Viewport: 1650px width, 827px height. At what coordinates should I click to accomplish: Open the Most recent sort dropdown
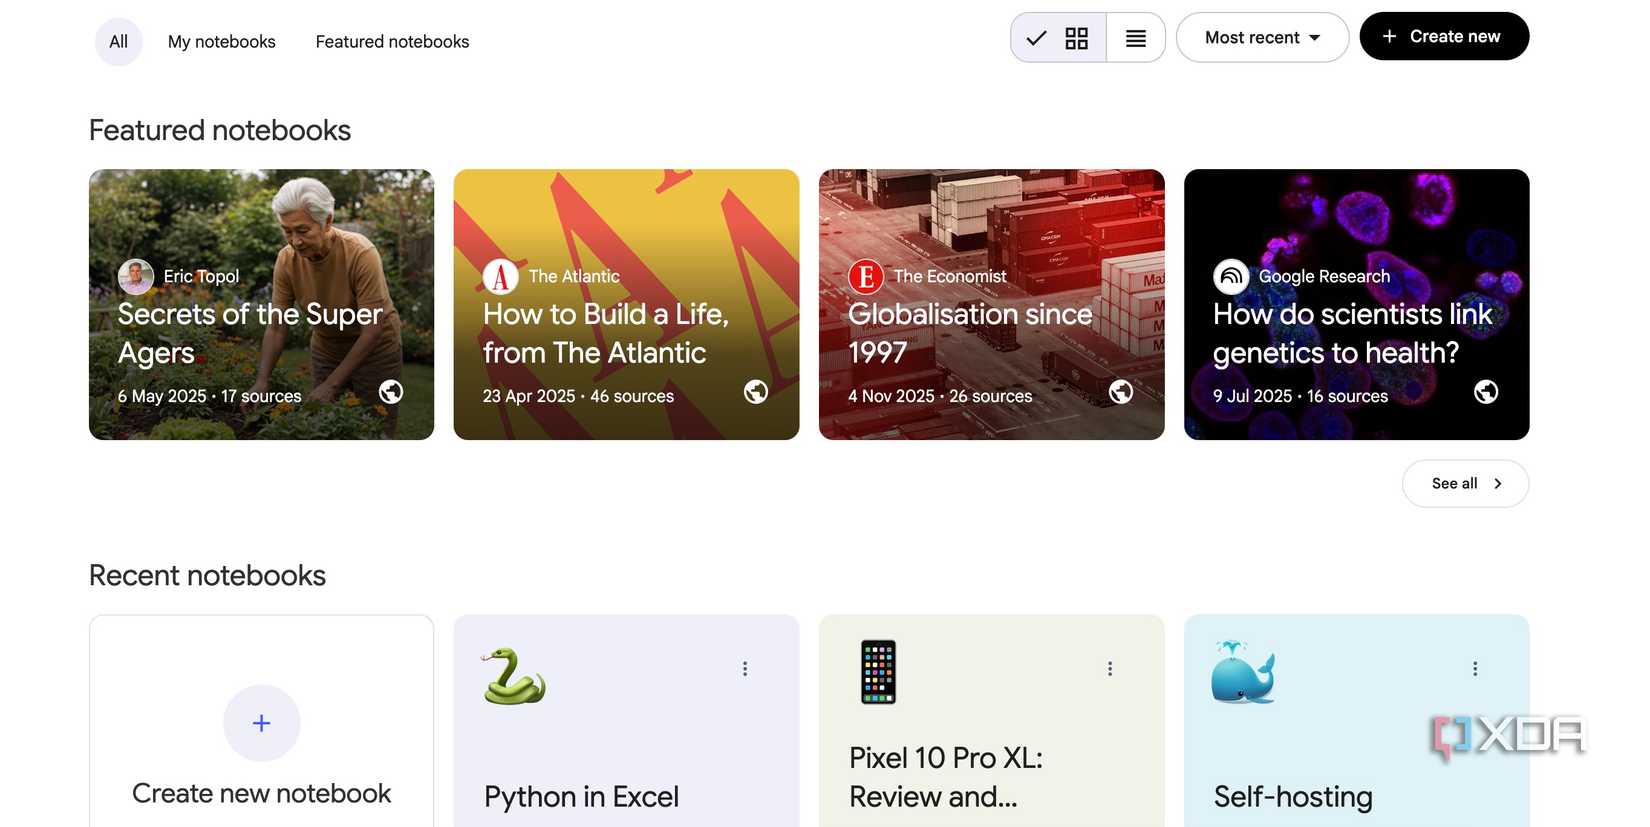(x=1262, y=38)
